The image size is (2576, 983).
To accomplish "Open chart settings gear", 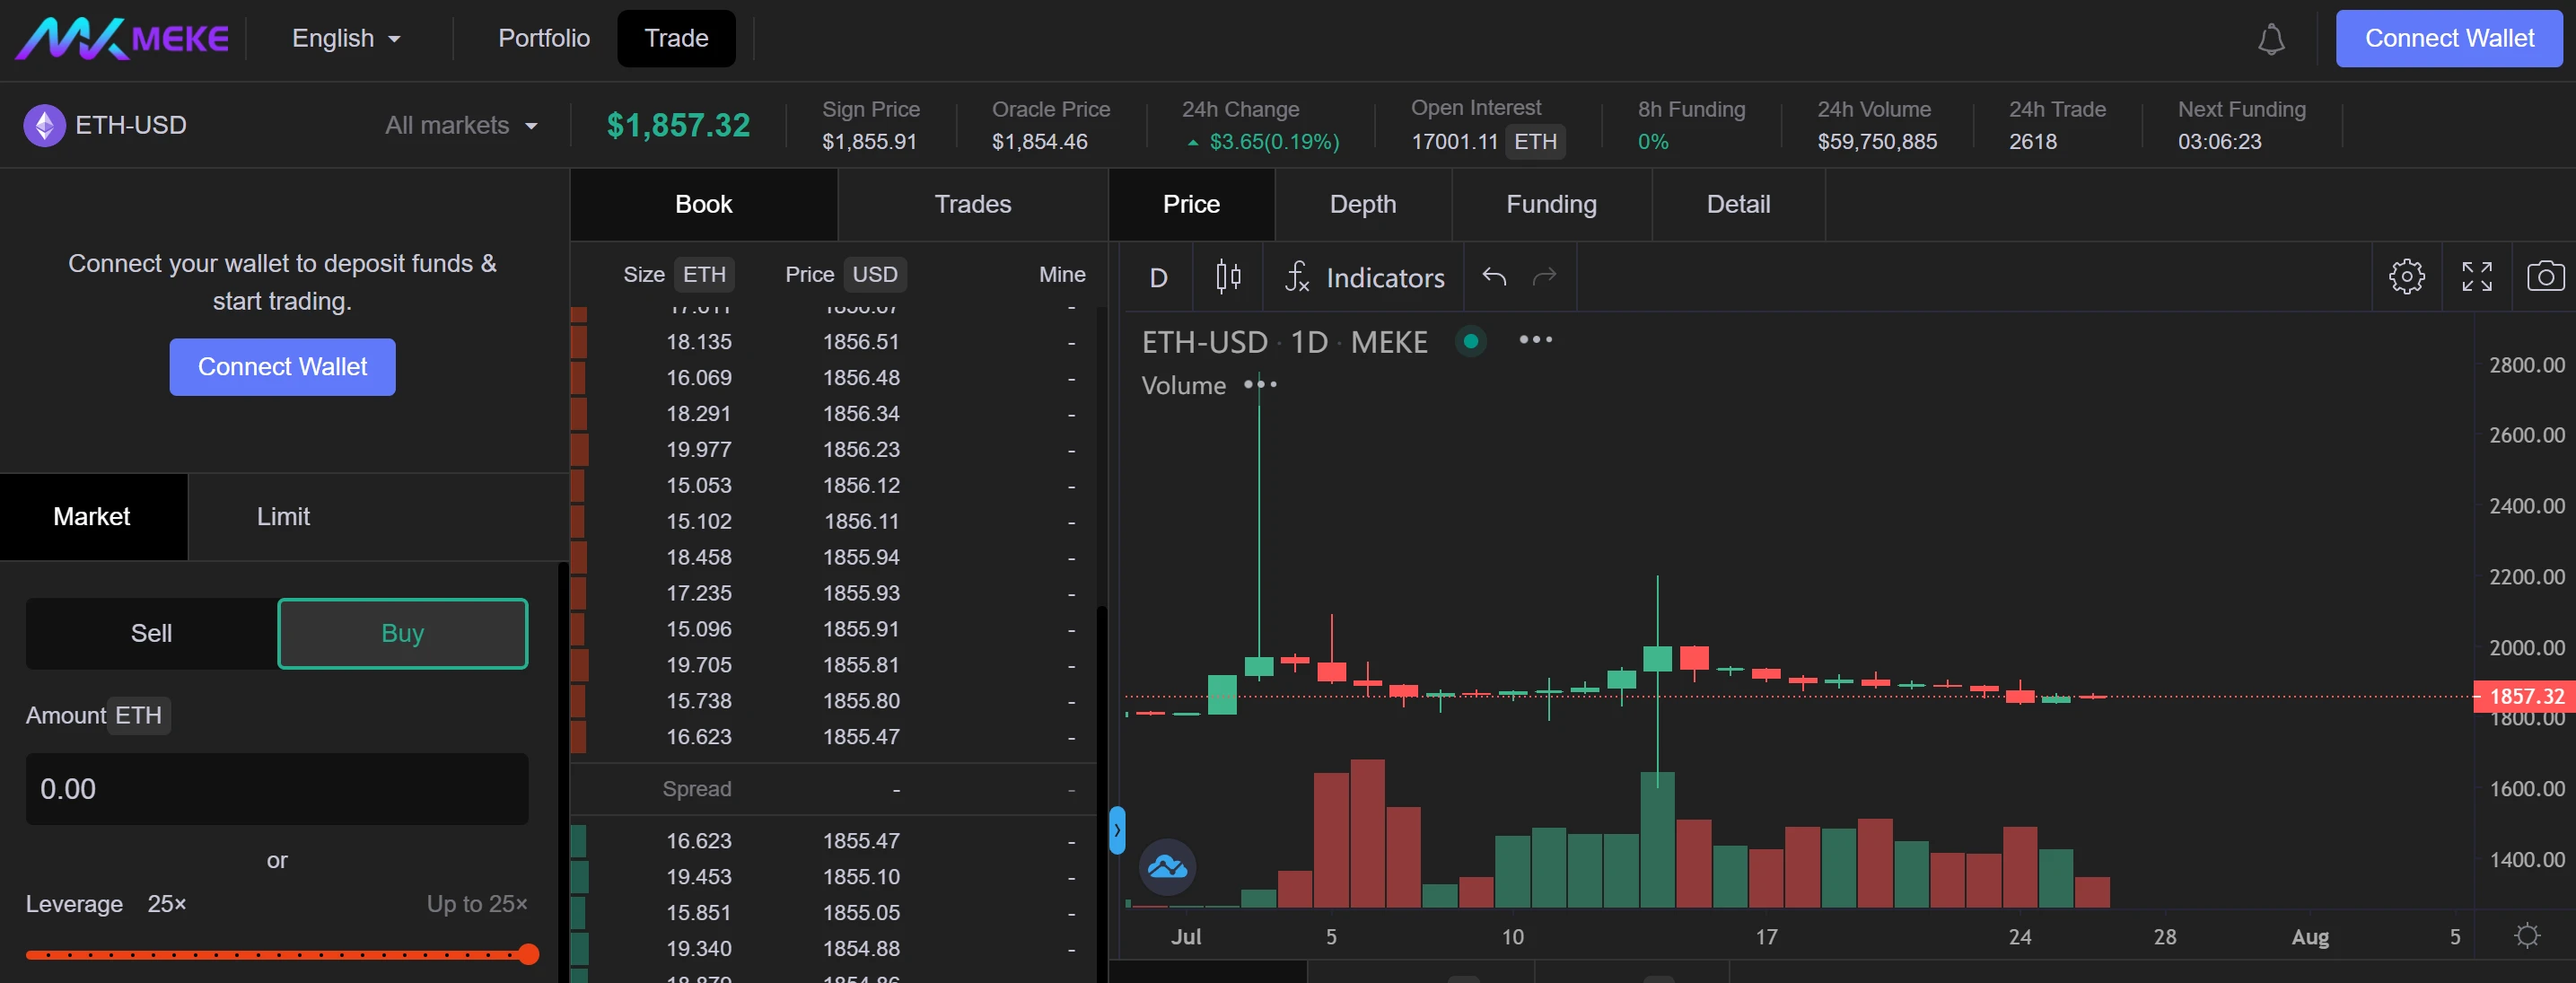I will (2406, 276).
